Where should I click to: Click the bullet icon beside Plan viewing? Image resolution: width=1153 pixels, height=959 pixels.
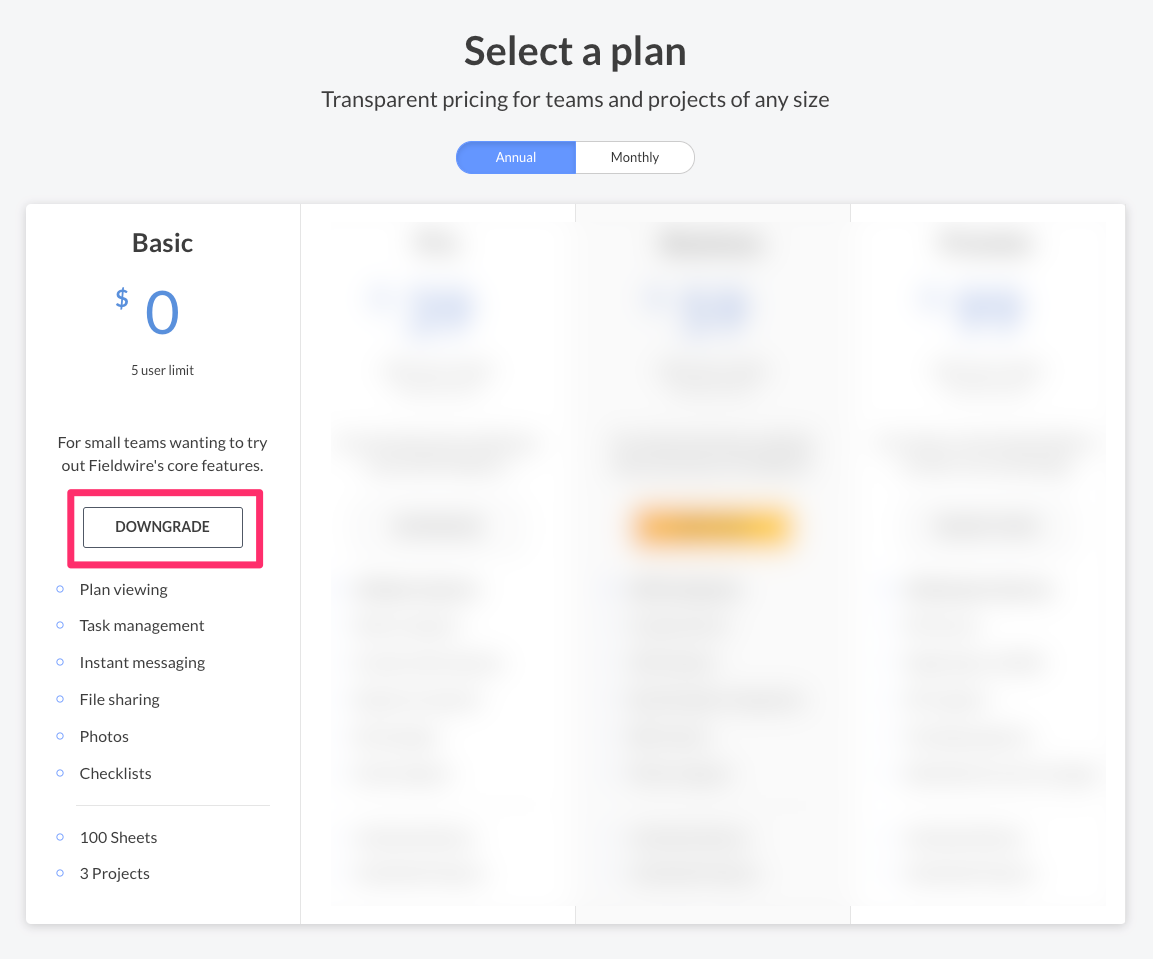(60, 590)
